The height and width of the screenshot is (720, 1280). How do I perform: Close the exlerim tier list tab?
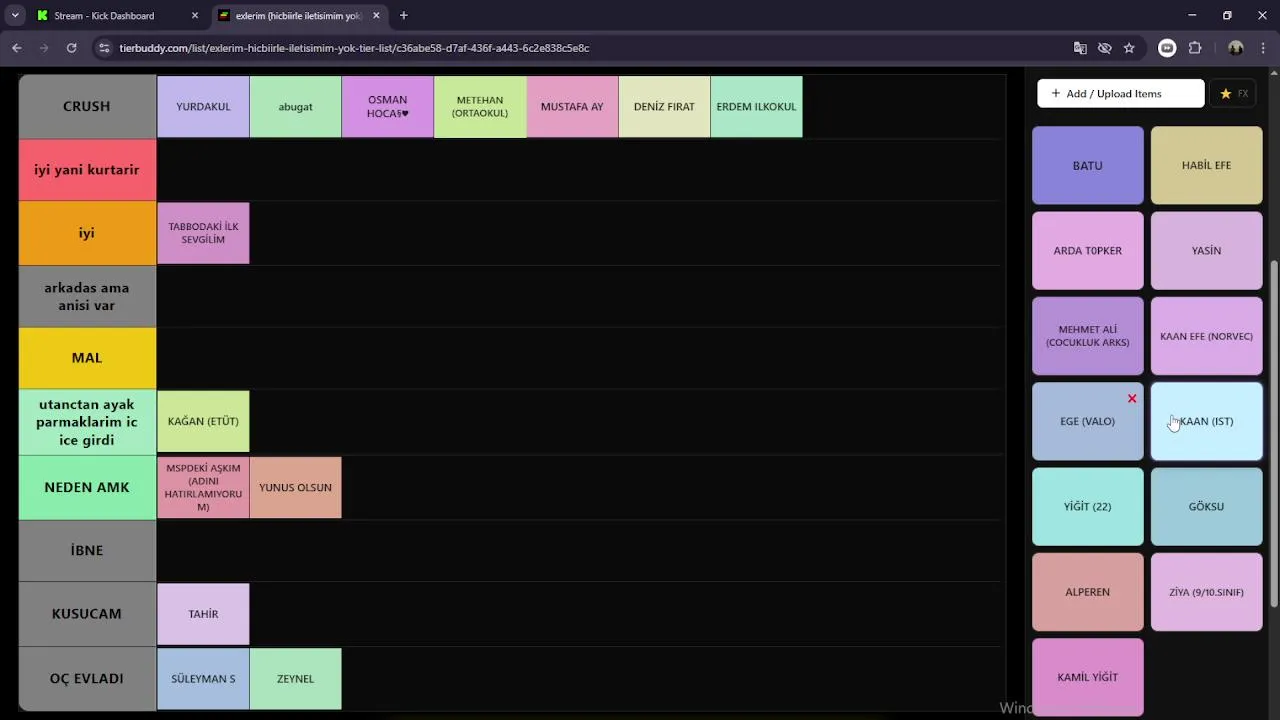click(x=376, y=16)
